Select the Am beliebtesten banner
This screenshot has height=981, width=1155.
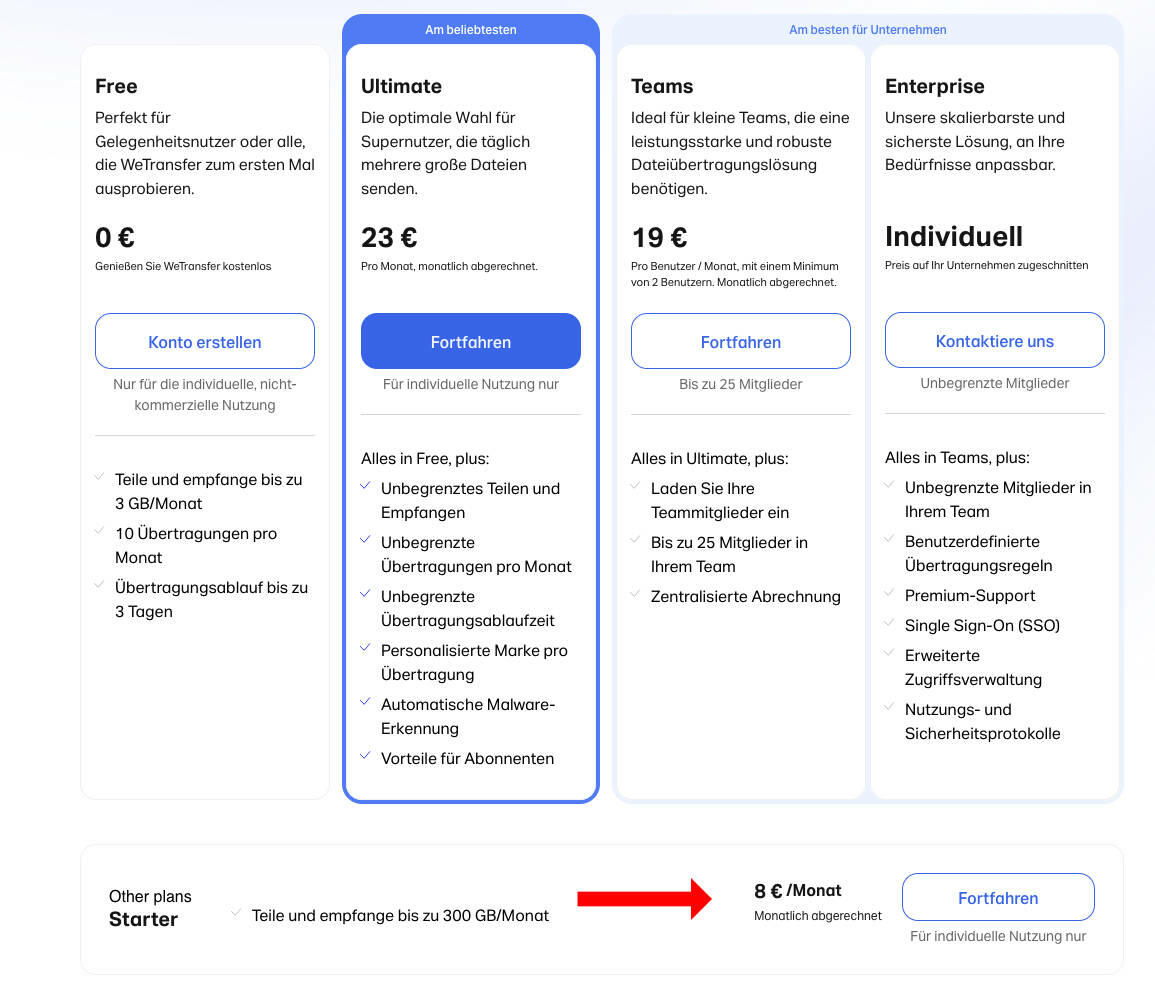[471, 29]
